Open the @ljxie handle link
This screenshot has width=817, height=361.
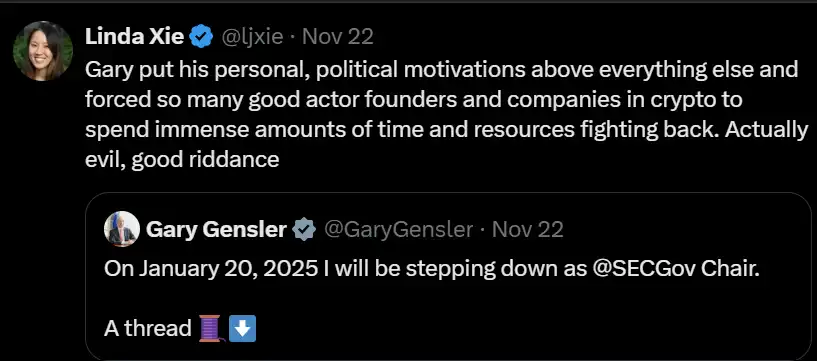(252, 38)
